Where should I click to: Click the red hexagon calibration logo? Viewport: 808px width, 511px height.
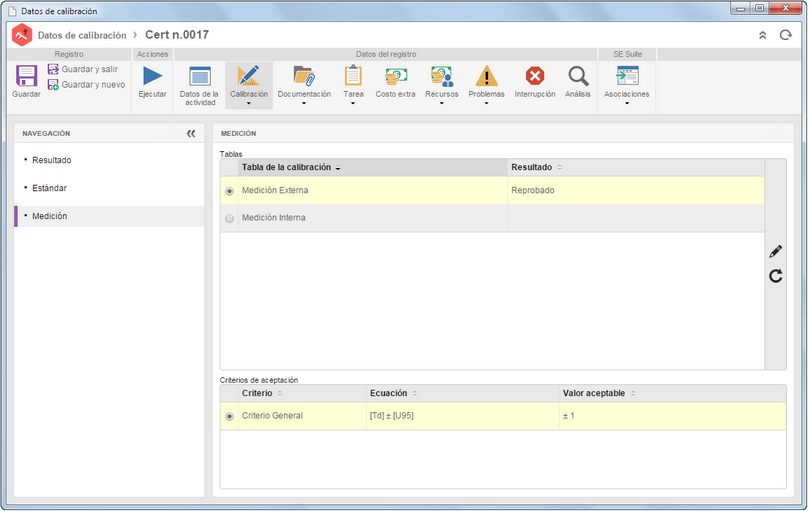22,35
